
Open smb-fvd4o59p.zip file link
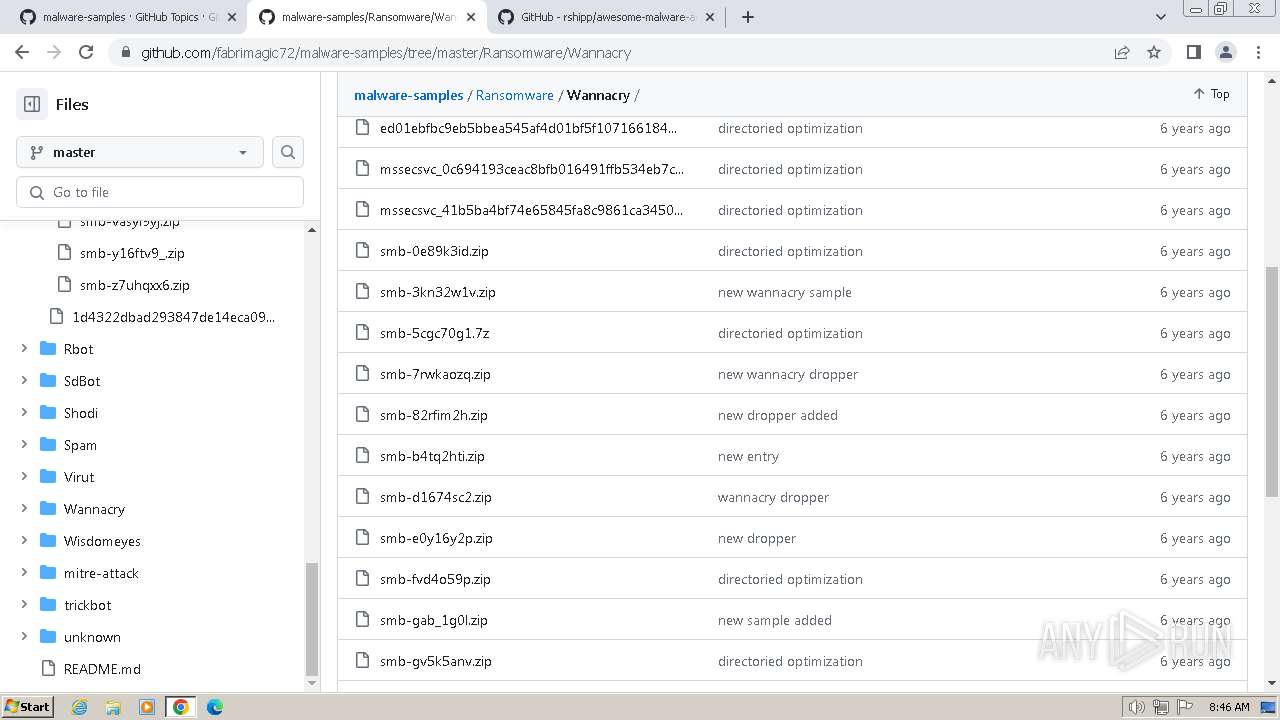coord(435,579)
